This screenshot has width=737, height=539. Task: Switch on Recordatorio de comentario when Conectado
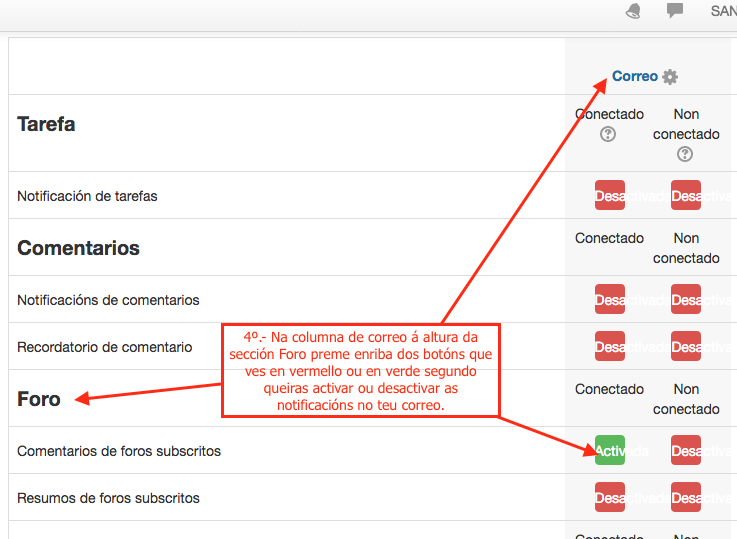click(x=610, y=347)
